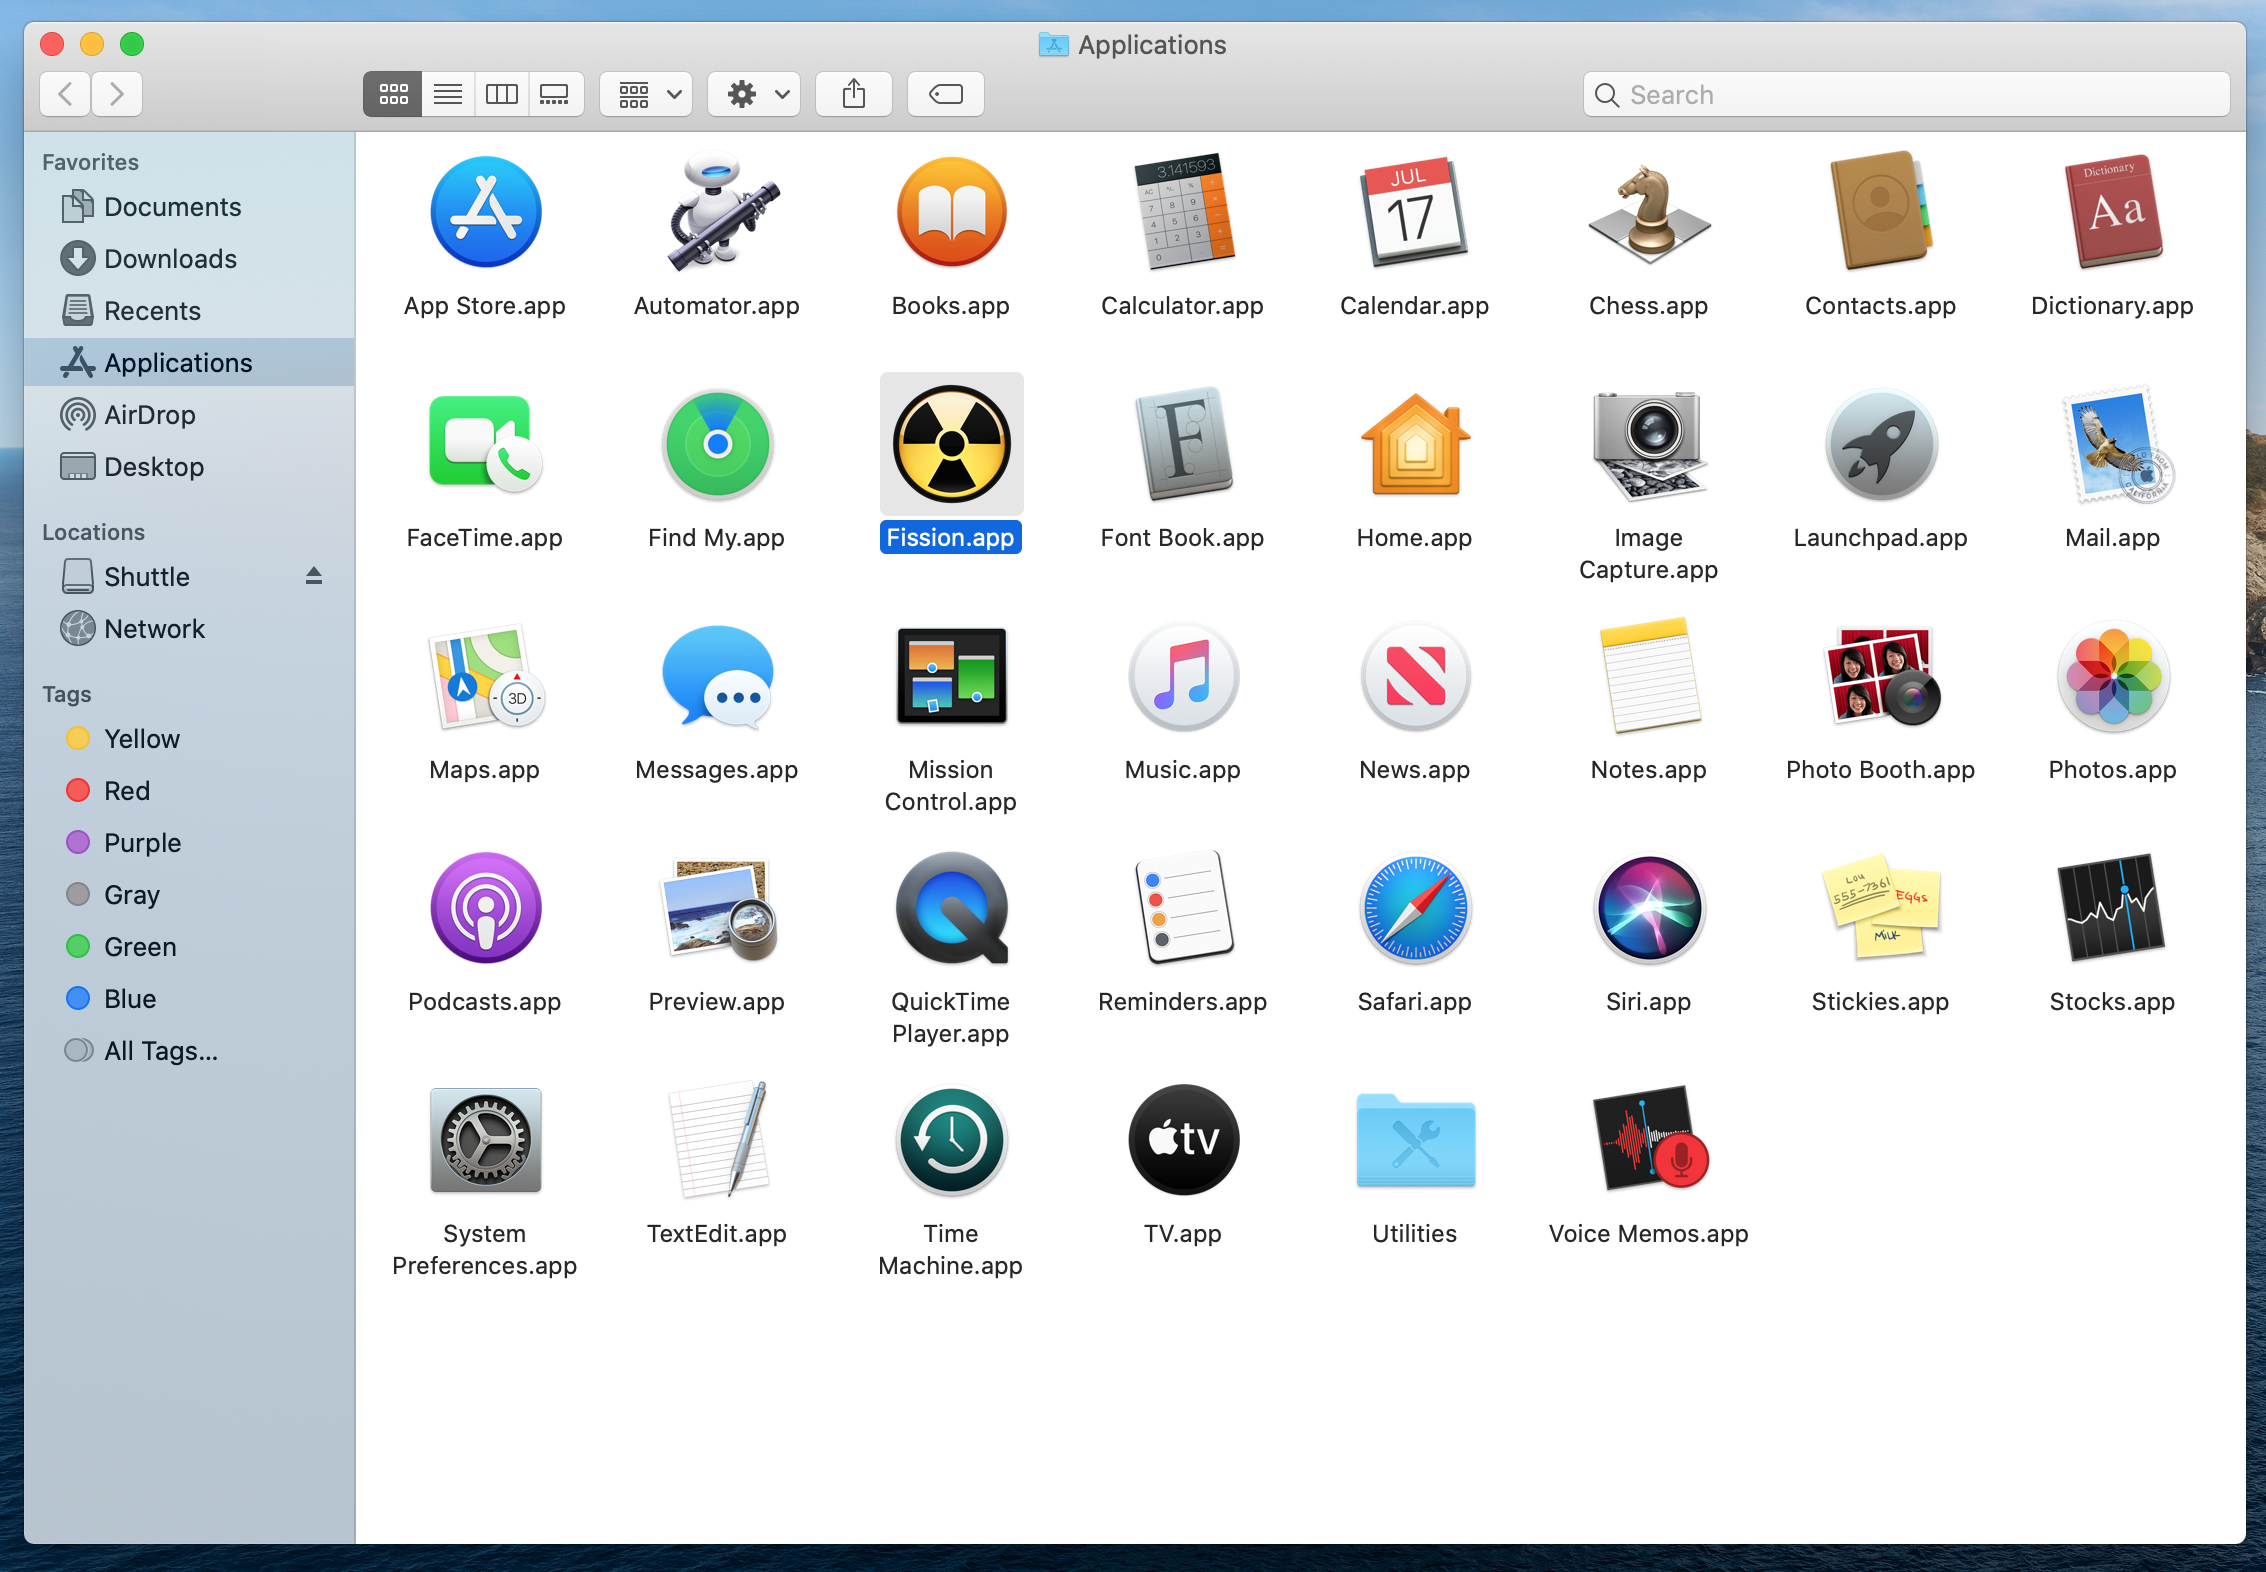The image size is (2266, 1572).
Task: Filter by the Red tag
Action: (x=190, y=791)
